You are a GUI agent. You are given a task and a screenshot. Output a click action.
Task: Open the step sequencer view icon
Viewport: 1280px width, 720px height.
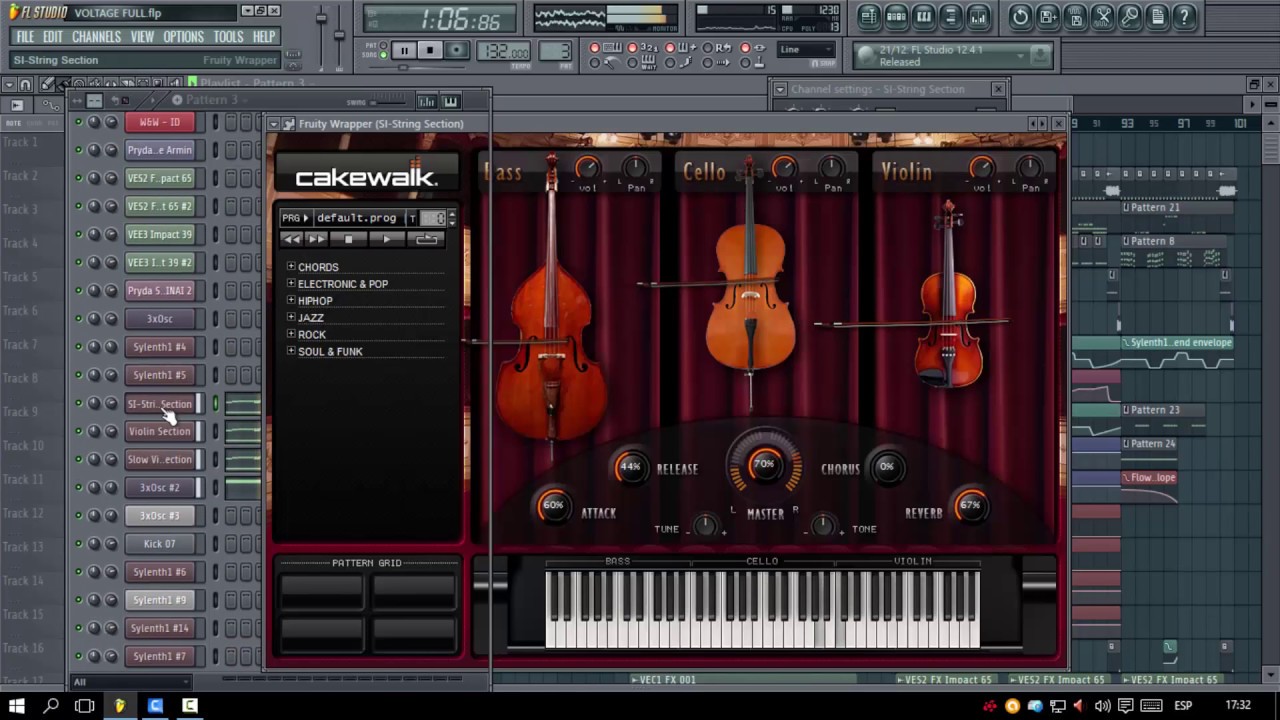point(896,16)
